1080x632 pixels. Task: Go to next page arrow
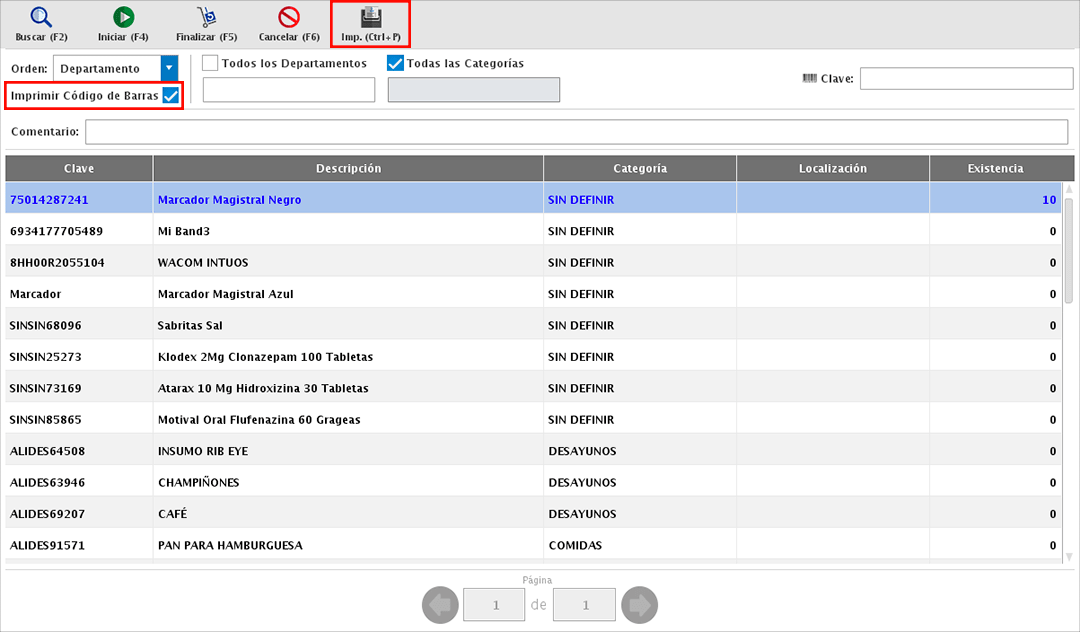639,605
